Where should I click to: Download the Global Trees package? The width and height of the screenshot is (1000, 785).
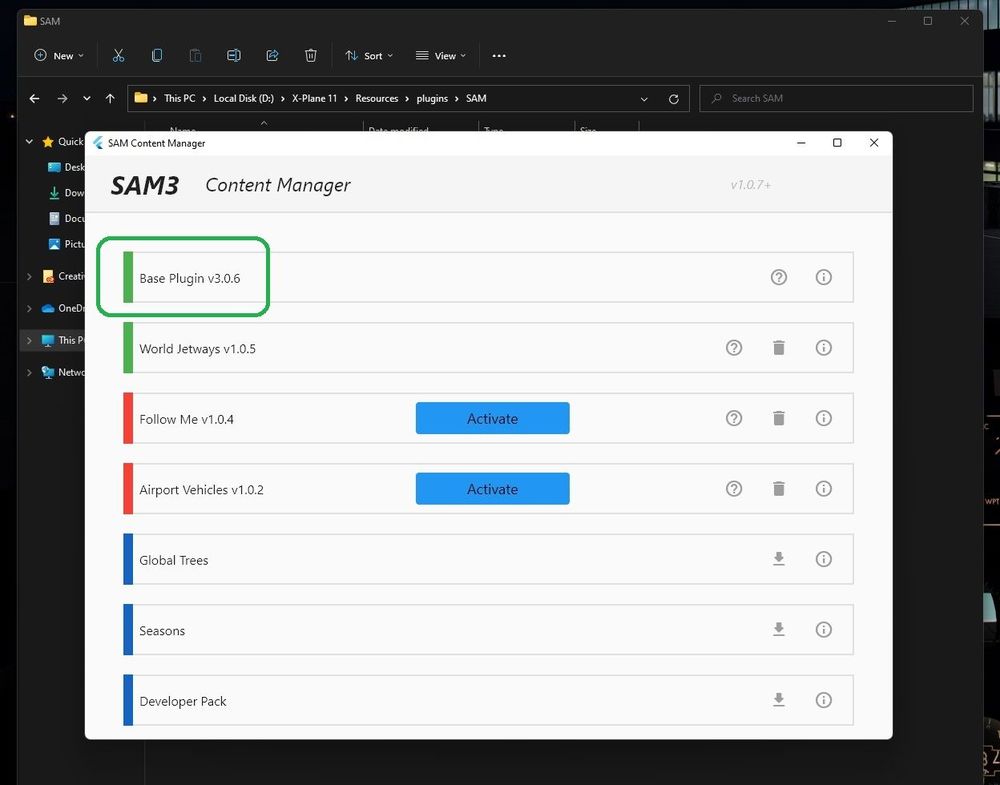779,559
